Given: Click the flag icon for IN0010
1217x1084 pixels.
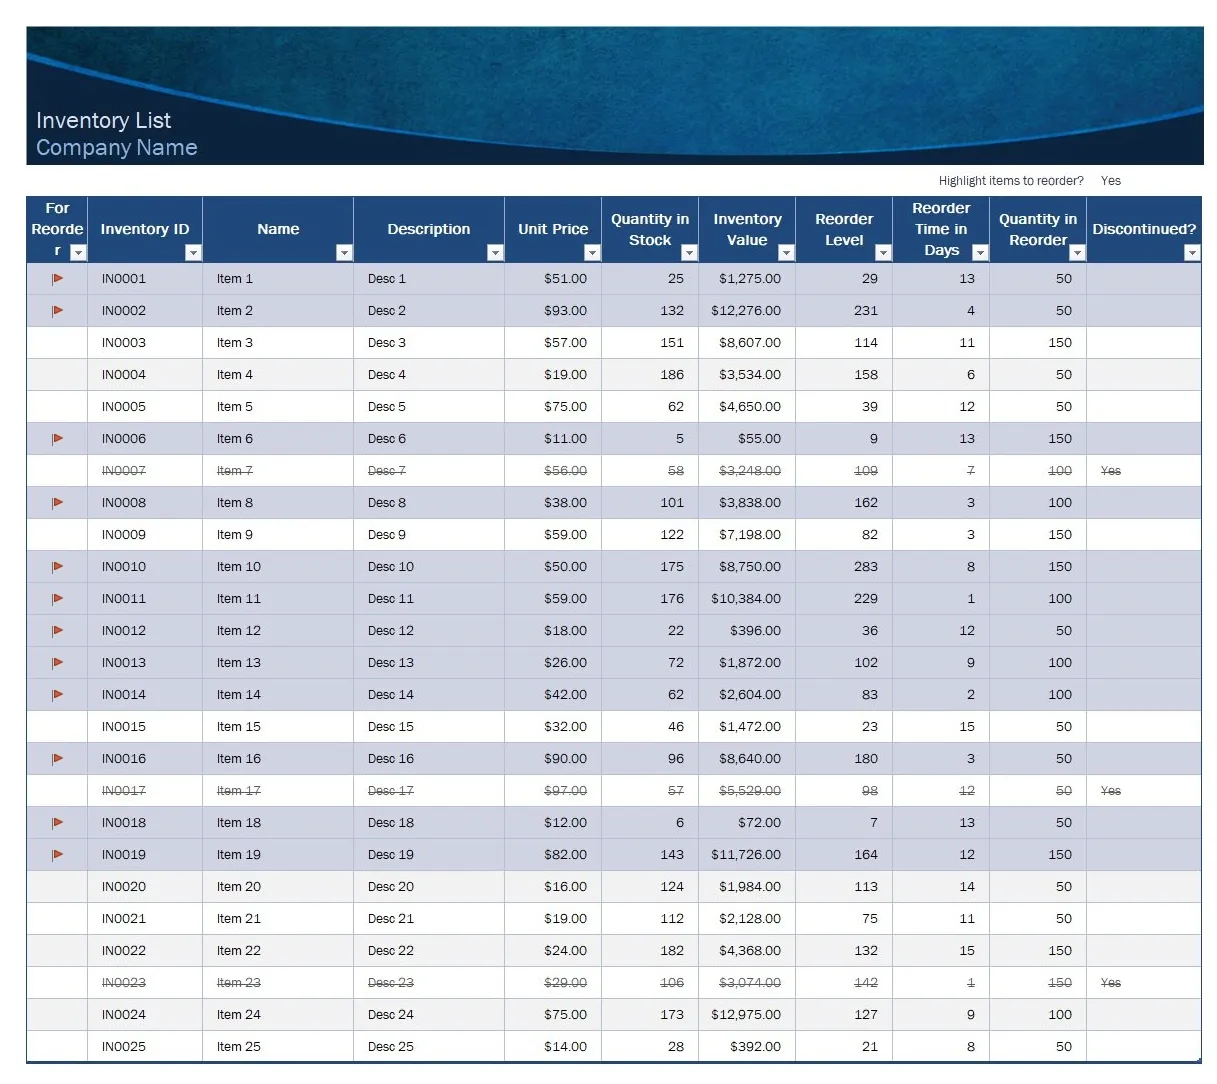Looking at the screenshot, I should point(57,567).
